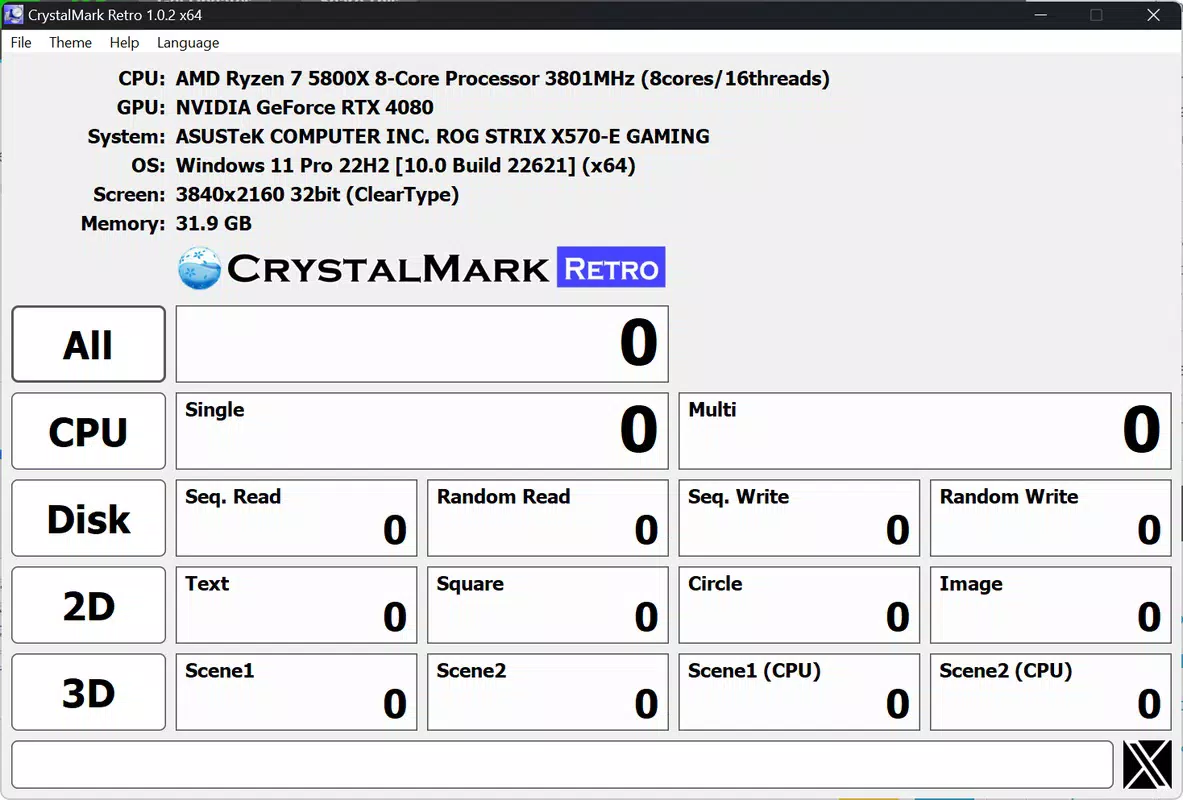Select the CPU Multi score box

click(x=925, y=431)
